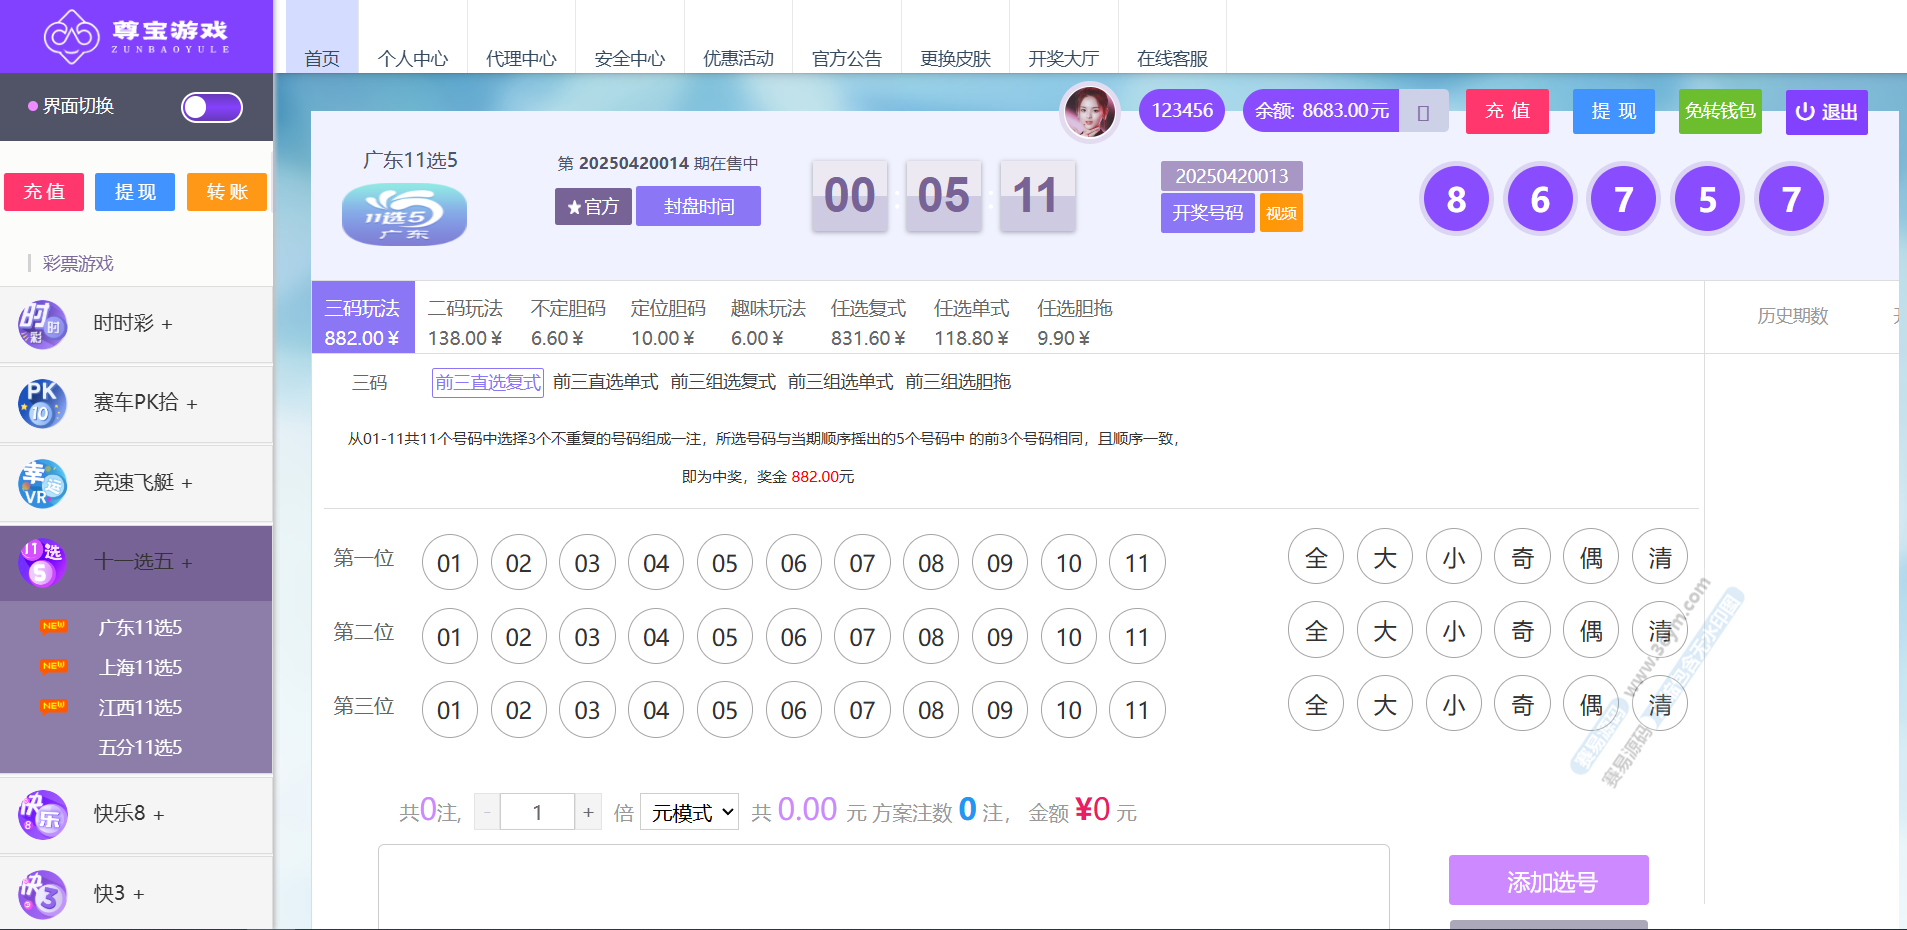
Task: Open 个人中心 in top navigation
Action: (412, 58)
